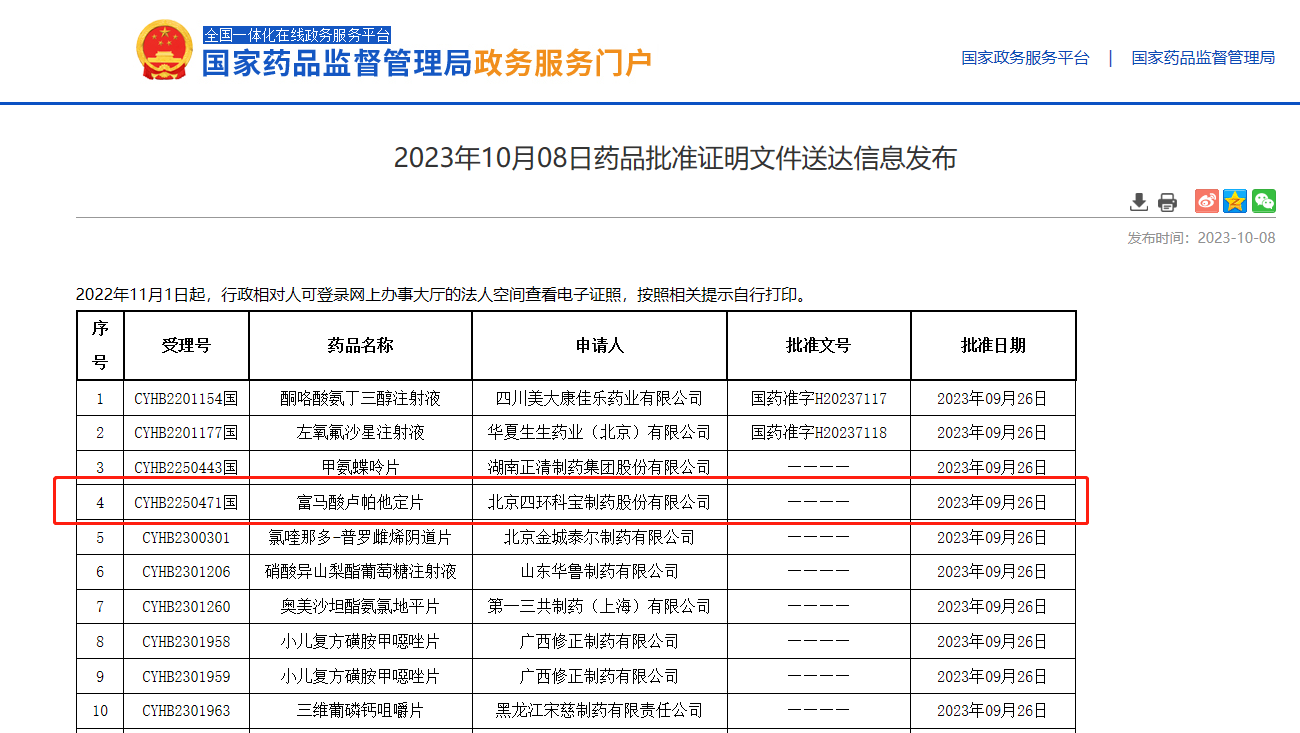Open 国家政务服务平台 link

[x=1025, y=58]
